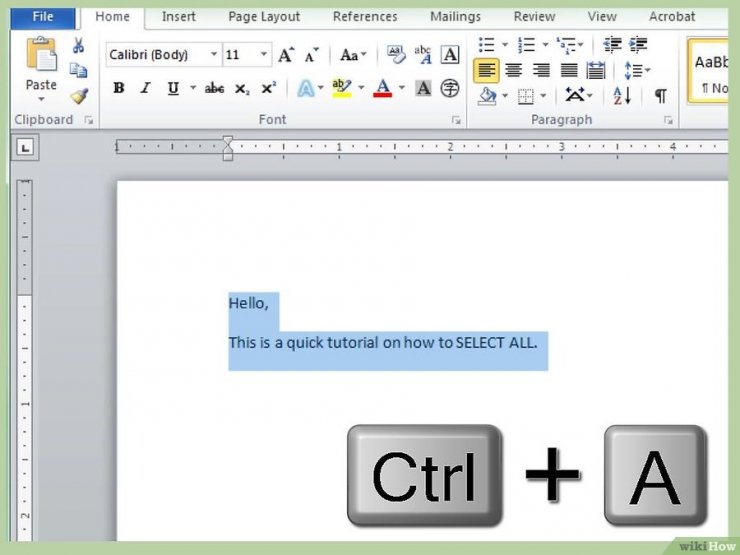
Task: Switch to the Insert tab
Action: pyautogui.click(x=178, y=17)
